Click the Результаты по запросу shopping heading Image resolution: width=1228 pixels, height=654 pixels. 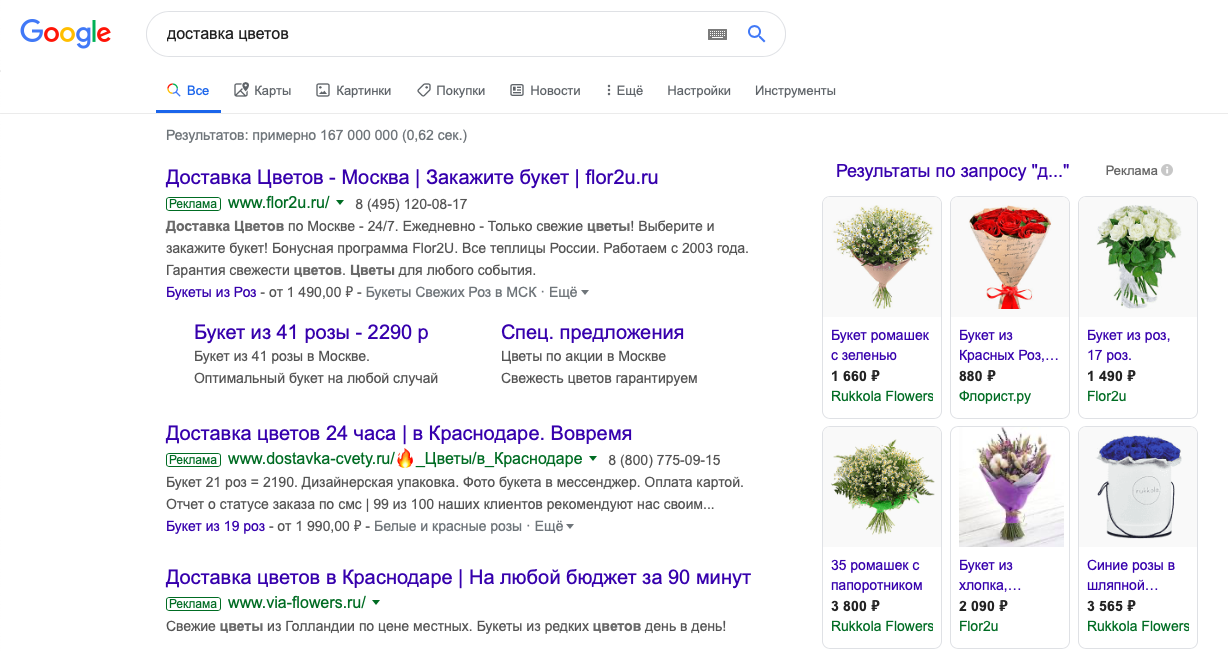pyautogui.click(x=953, y=171)
